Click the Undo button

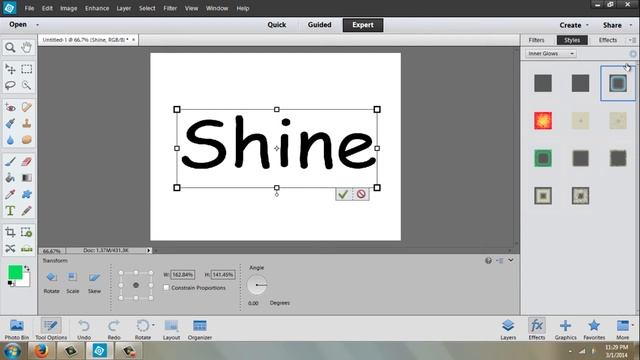tap(84, 329)
